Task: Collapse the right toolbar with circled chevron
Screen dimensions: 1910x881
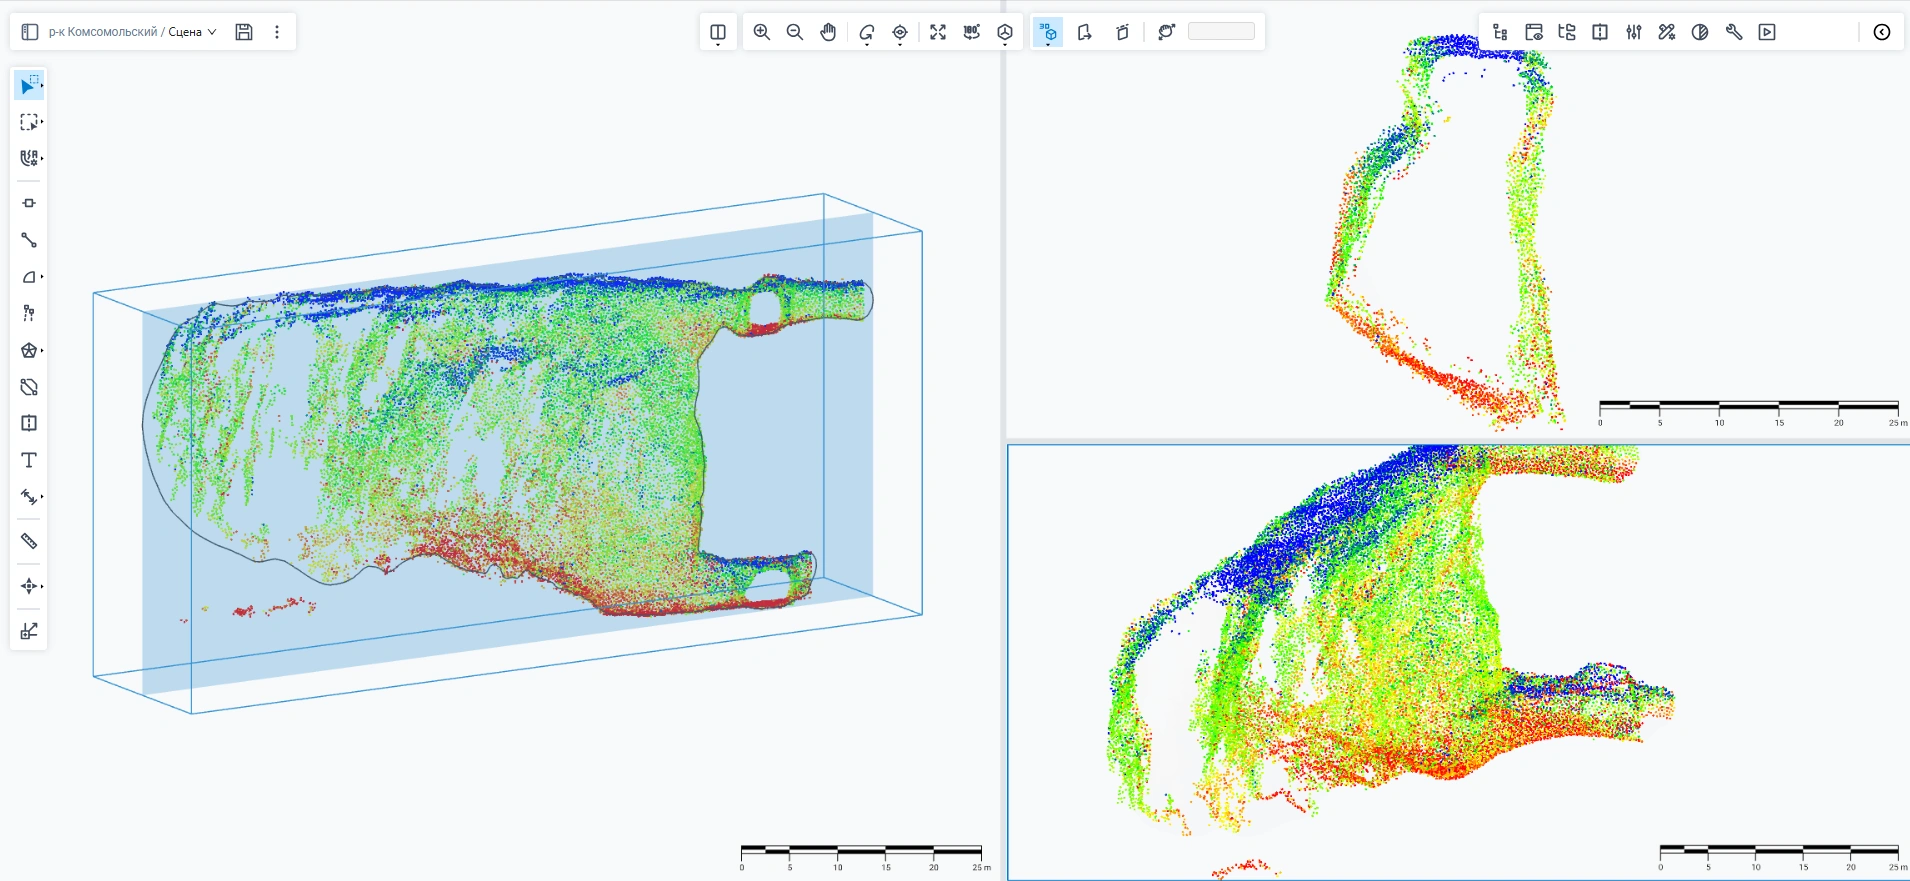Action: (1882, 32)
